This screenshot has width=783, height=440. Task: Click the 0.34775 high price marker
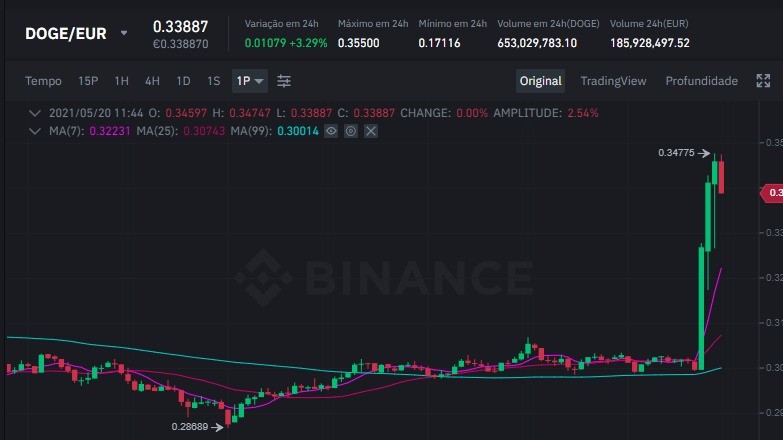click(x=684, y=153)
